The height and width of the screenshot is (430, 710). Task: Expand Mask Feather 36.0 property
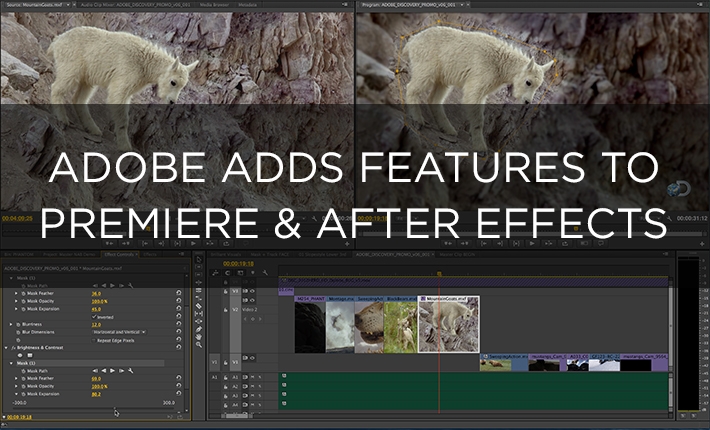point(16,293)
